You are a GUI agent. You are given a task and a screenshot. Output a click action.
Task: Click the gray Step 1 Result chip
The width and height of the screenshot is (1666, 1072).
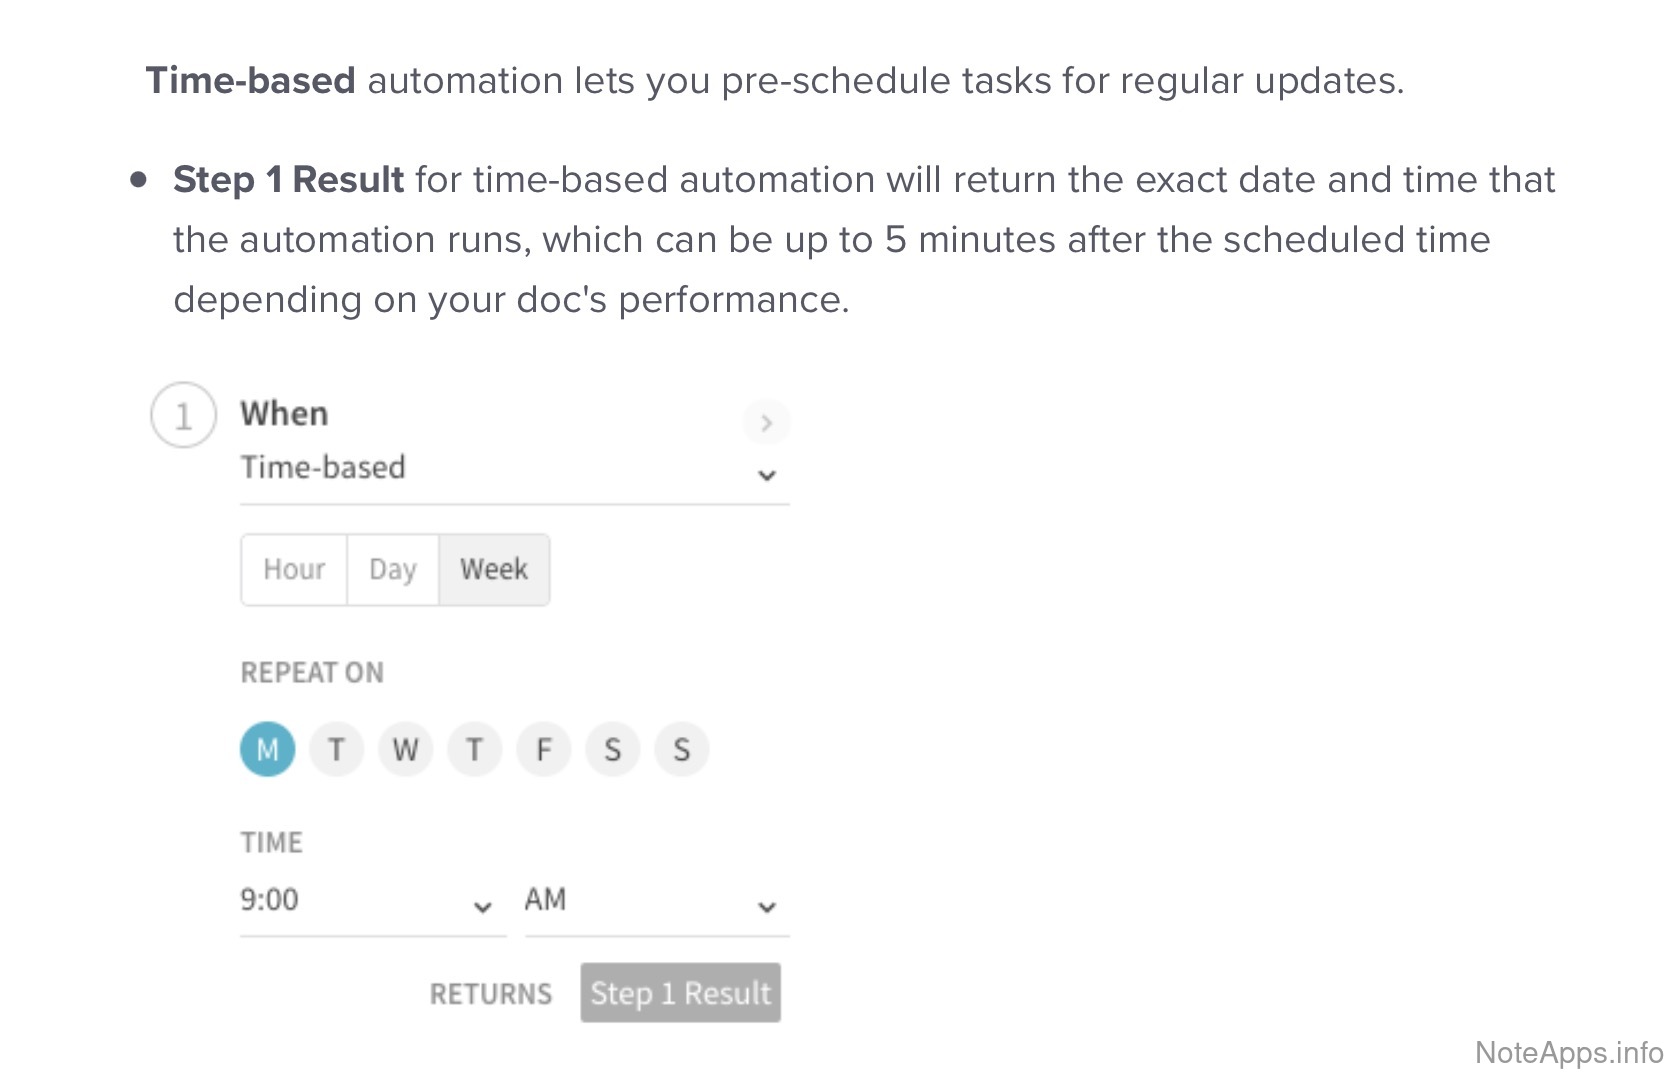[680, 993]
